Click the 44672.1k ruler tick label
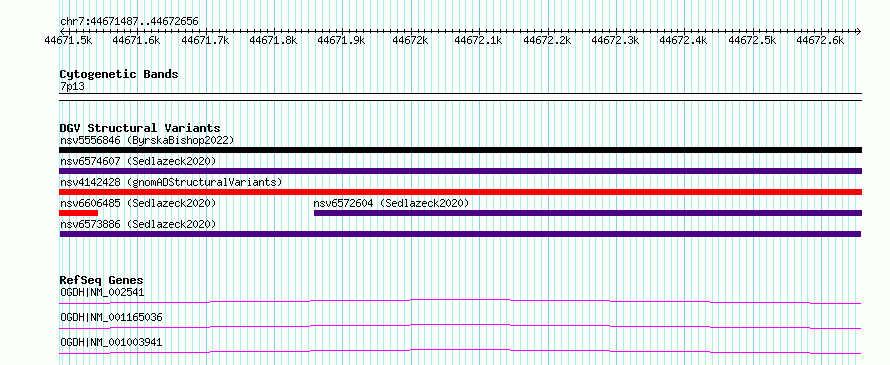 click(x=478, y=40)
